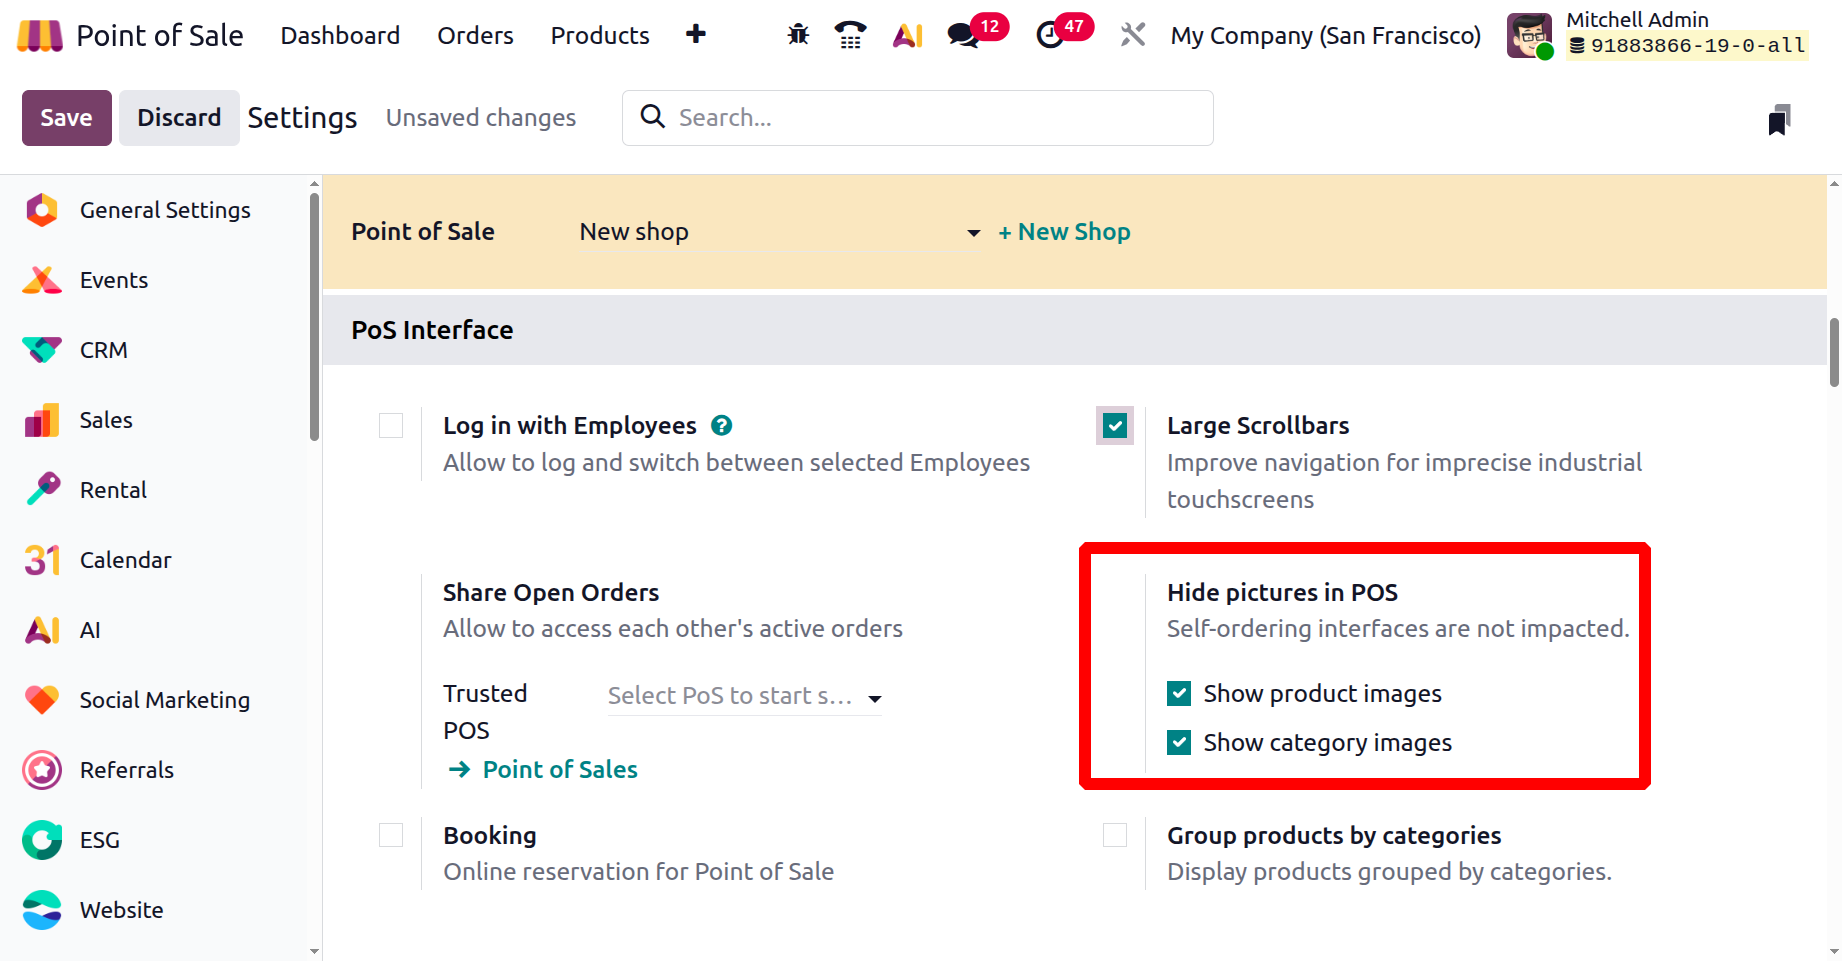1842x961 pixels.
Task: Uncheck Show product images
Action: [1179, 694]
